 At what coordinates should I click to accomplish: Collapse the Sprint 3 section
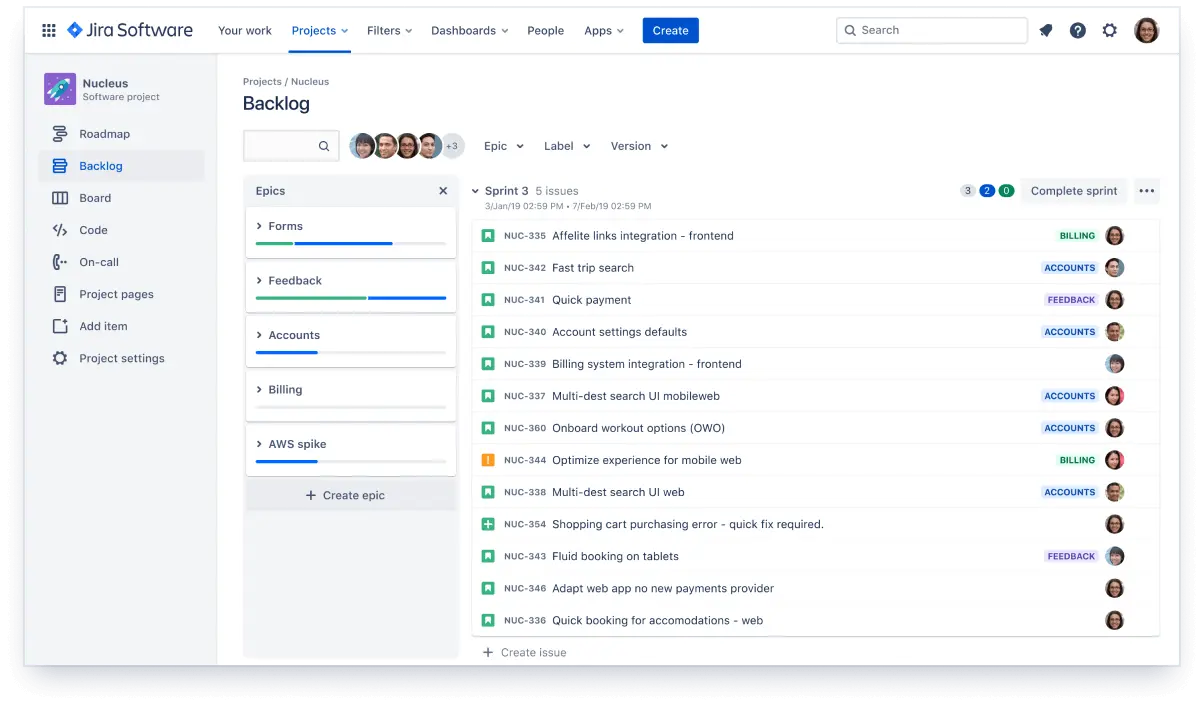tap(475, 191)
